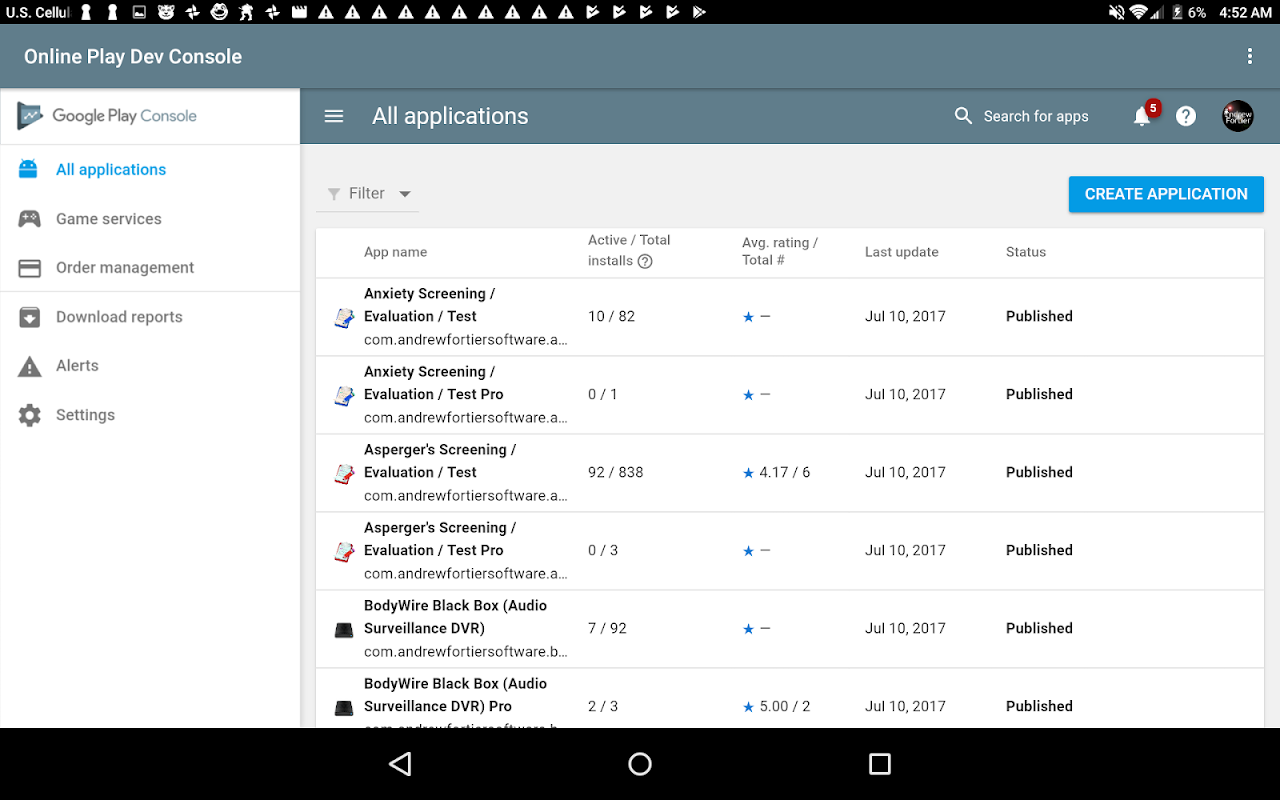
Task: Click the search magnifier icon
Action: (x=963, y=116)
